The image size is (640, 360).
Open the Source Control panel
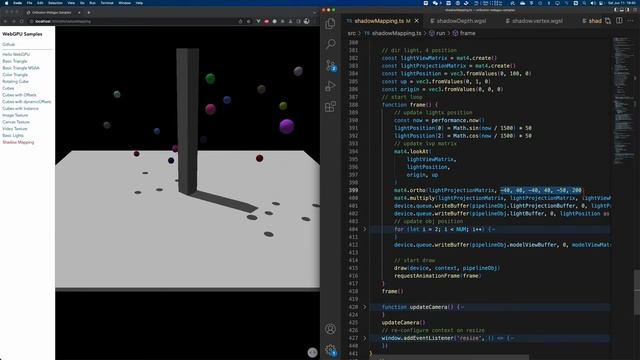tap(331, 65)
